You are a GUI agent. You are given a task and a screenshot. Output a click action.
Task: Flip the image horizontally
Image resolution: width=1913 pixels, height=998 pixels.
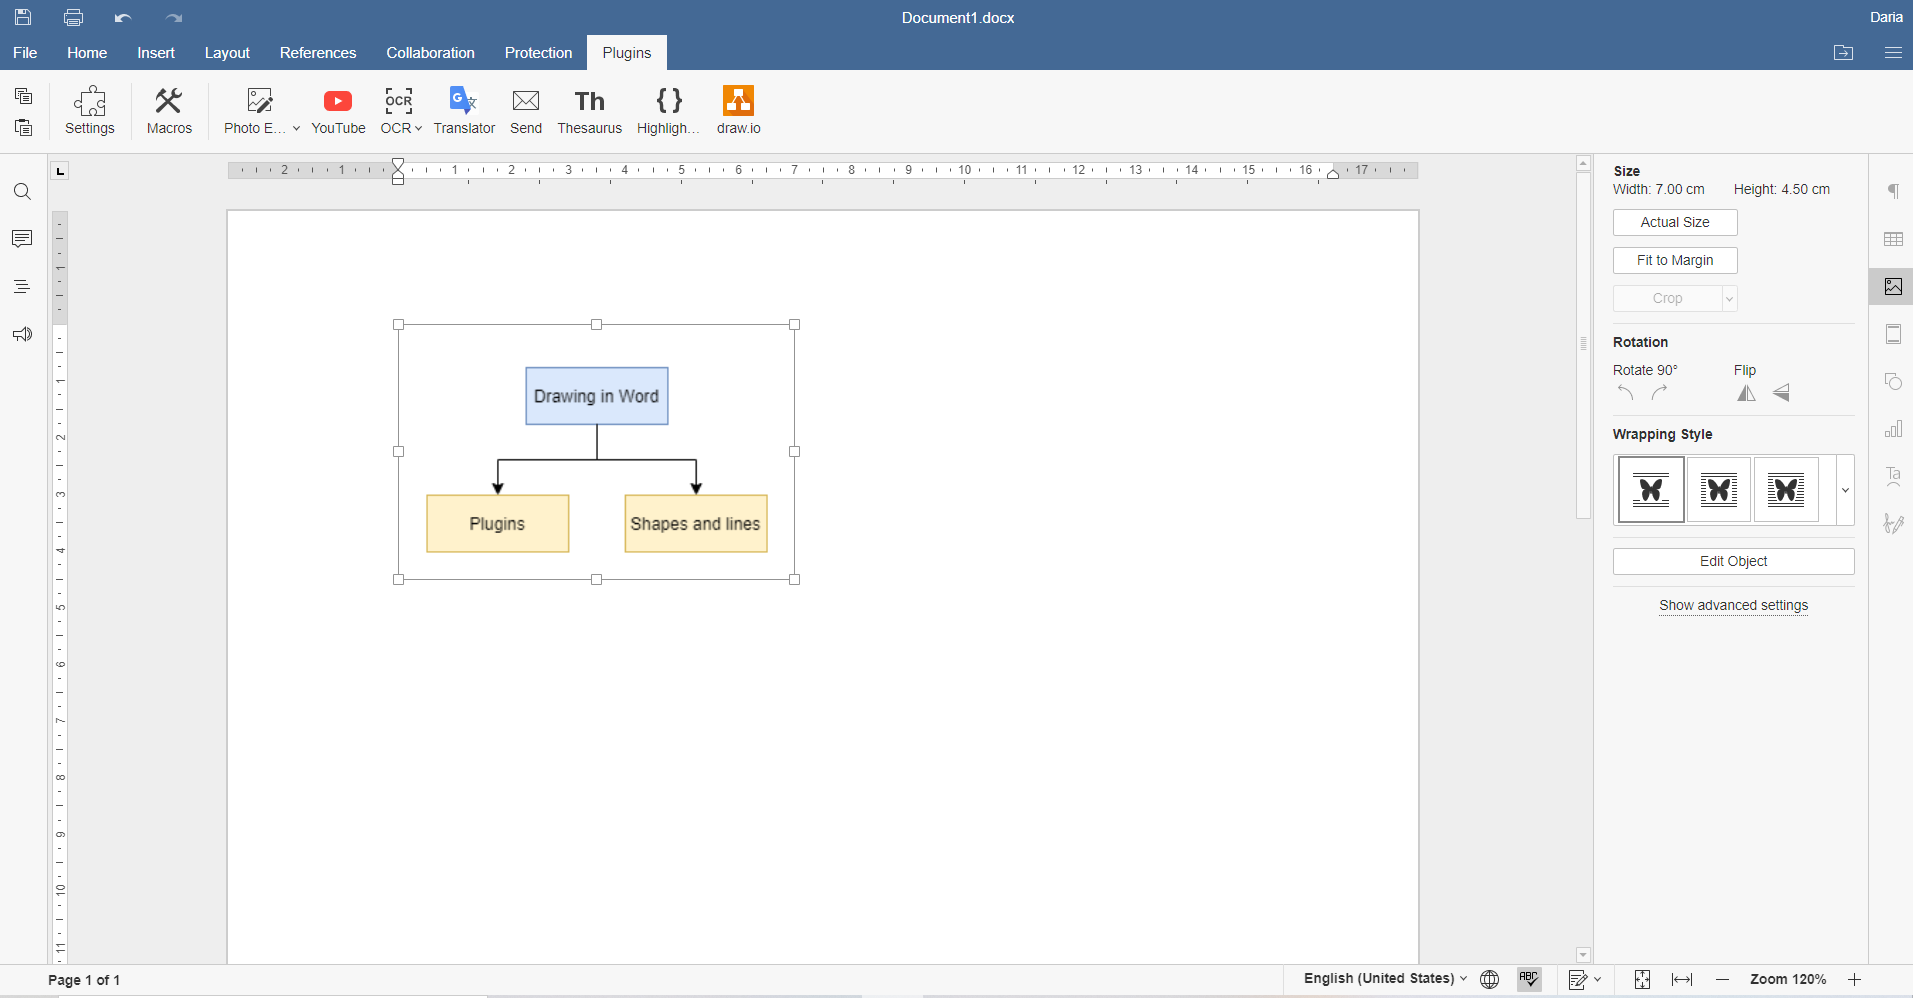point(1746,393)
